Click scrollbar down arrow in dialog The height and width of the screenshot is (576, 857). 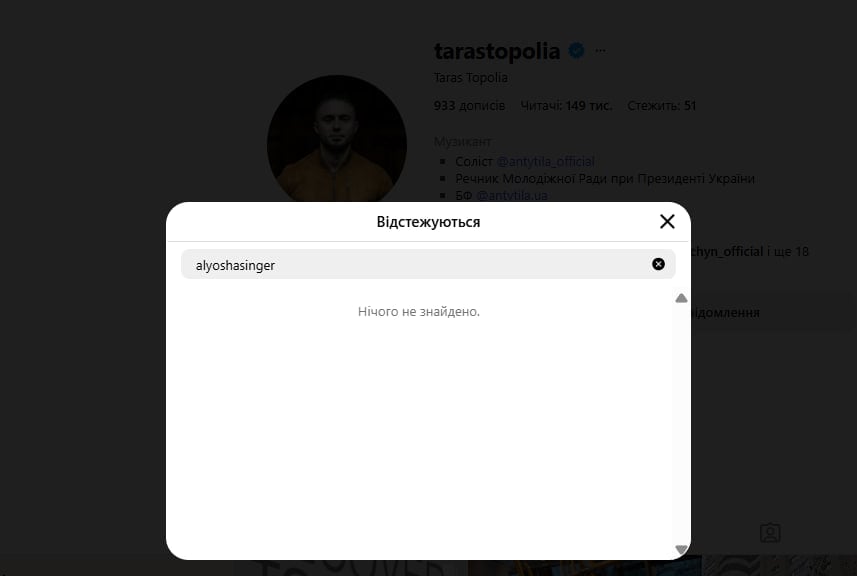[x=681, y=549]
